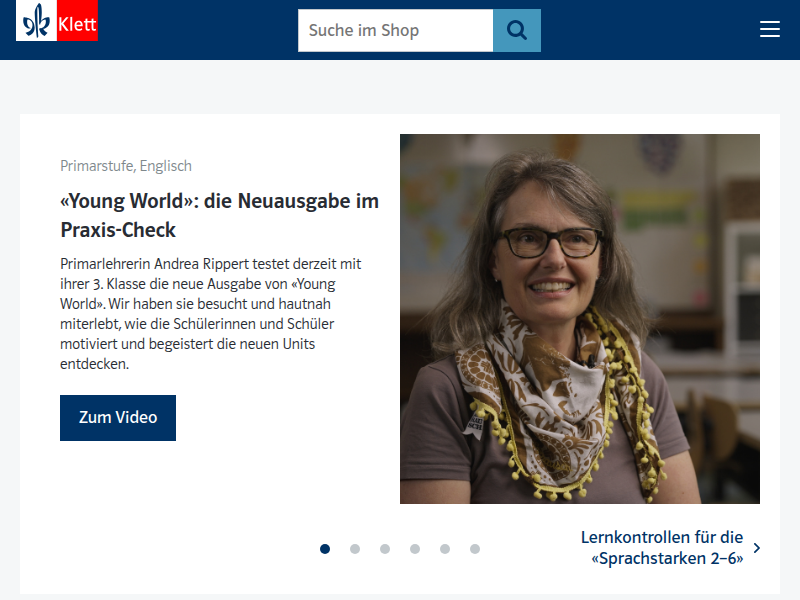This screenshot has width=800, height=600.
Task: Click the red Klett wordmark
Action: click(x=79, y=21)
